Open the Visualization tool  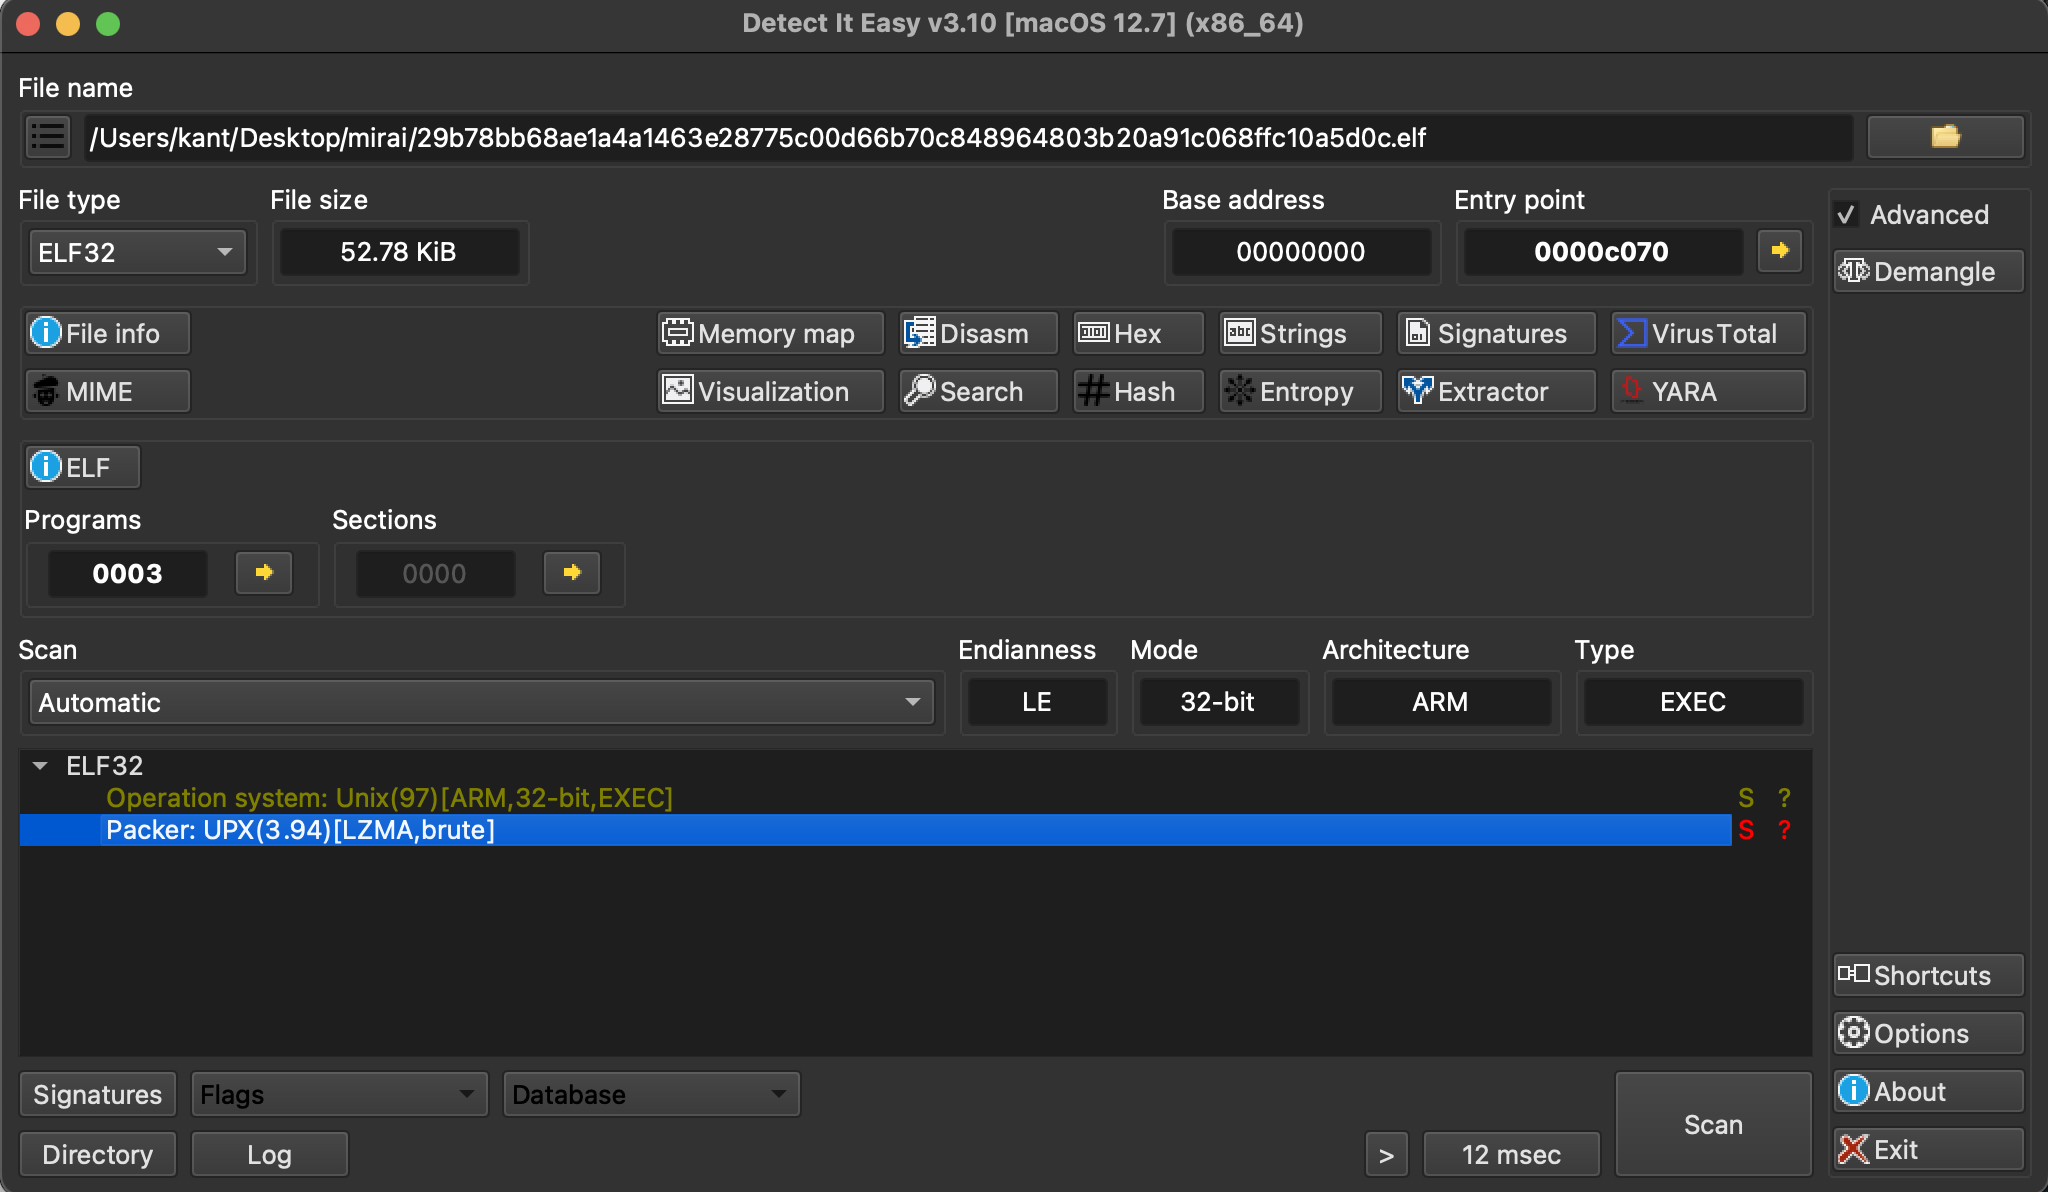(x=770, y=391)
